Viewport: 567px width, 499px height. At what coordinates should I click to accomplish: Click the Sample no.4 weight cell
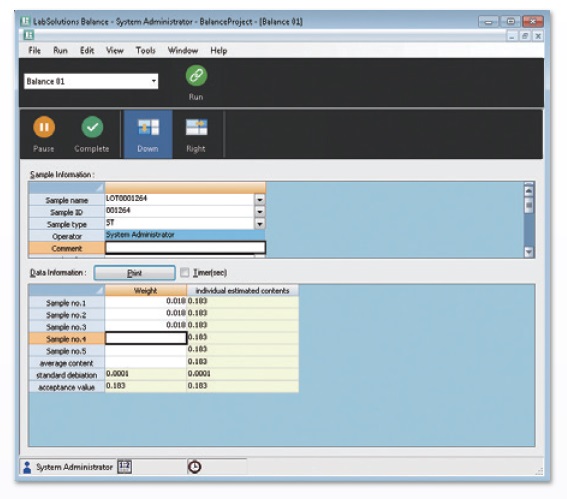click(146, 338)
